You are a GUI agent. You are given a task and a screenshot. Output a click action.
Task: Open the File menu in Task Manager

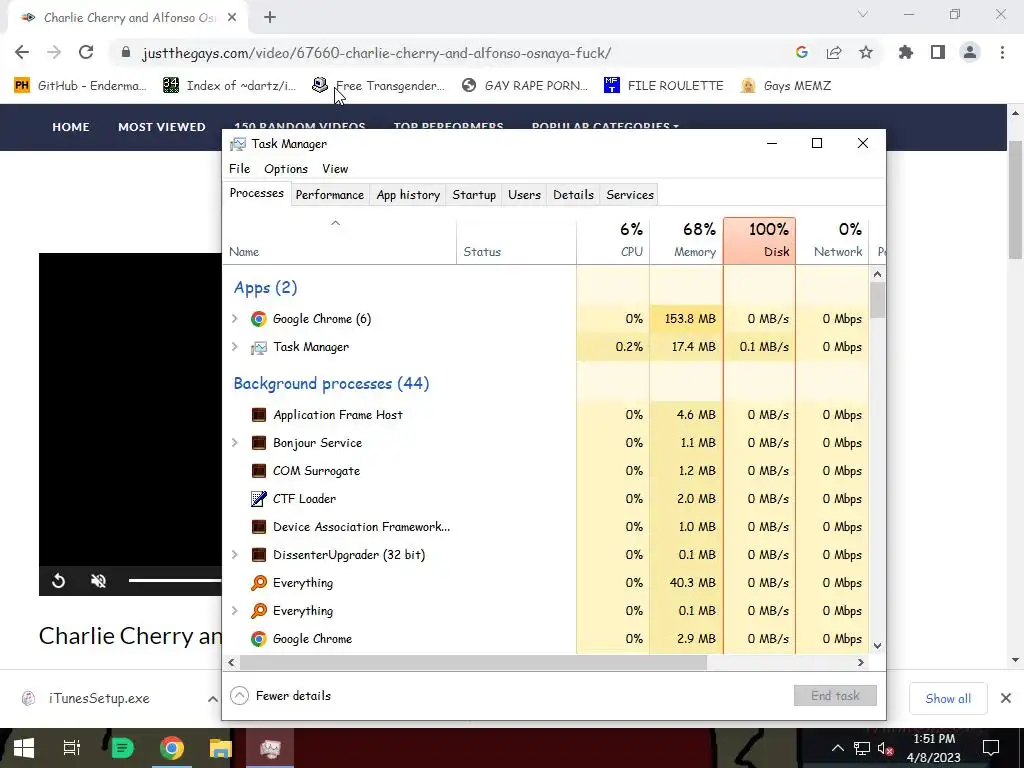pyautogui.click(x=240, y=168)
